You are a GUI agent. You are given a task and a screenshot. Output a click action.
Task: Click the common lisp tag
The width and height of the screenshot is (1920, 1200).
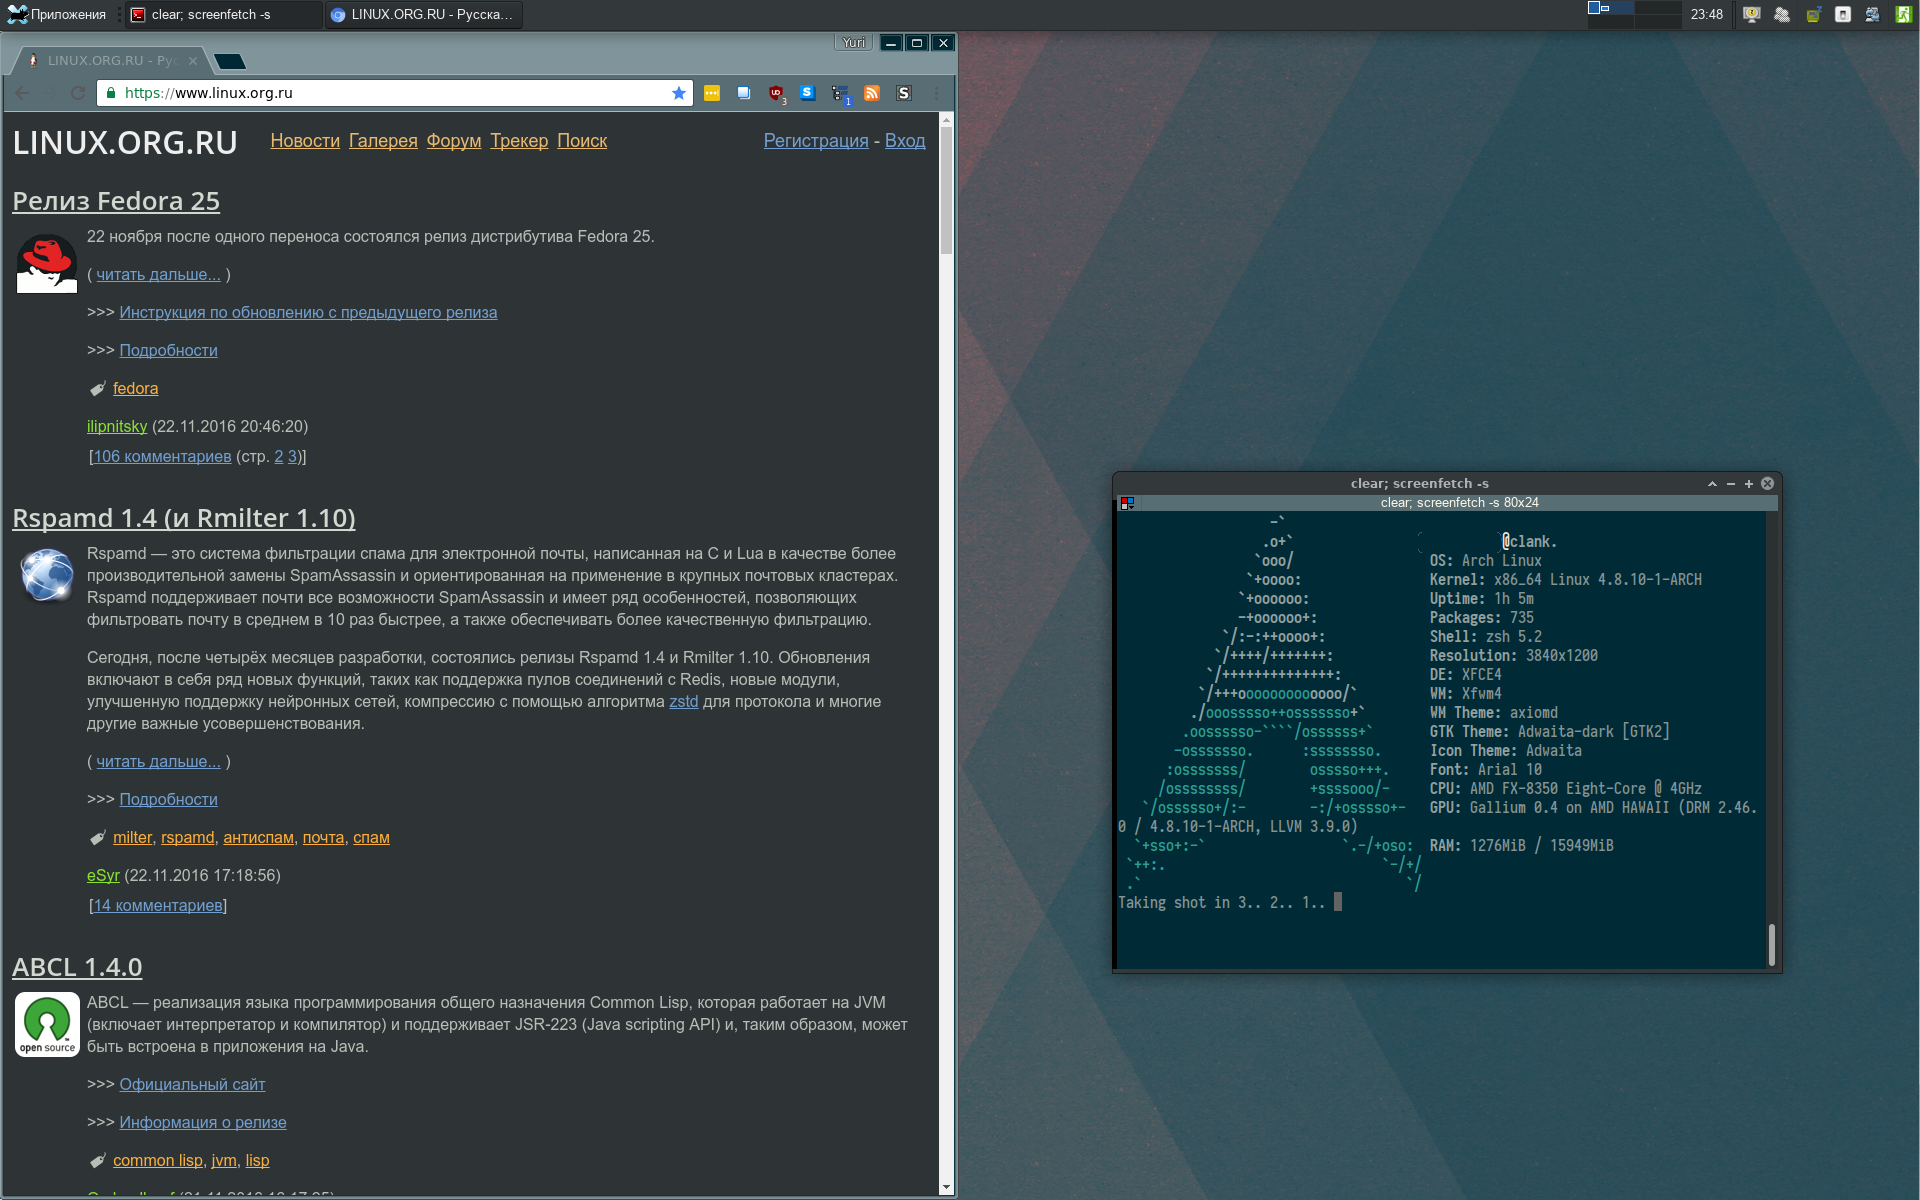click(x=157, y=1161)
